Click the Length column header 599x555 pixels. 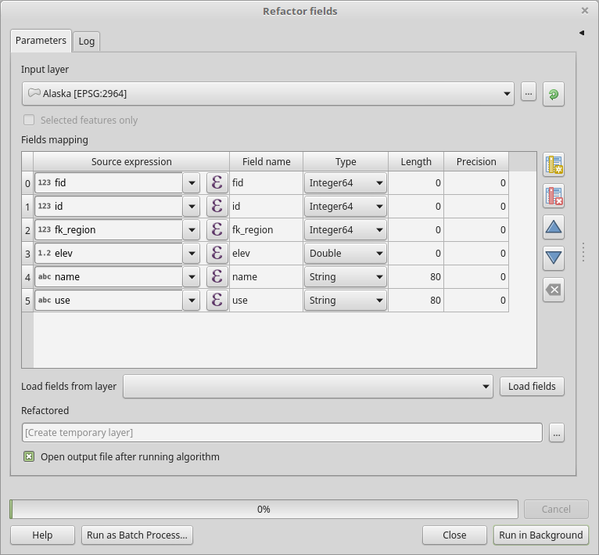click(416, 162)
